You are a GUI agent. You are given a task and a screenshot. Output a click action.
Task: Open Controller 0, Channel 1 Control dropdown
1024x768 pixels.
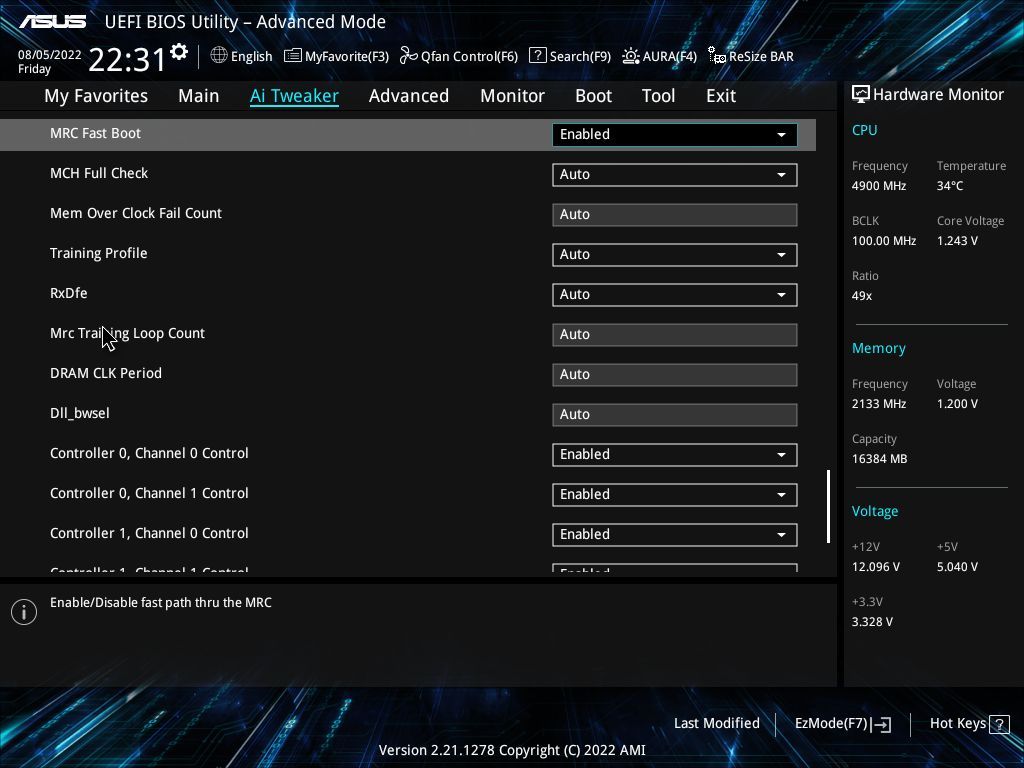675,494
